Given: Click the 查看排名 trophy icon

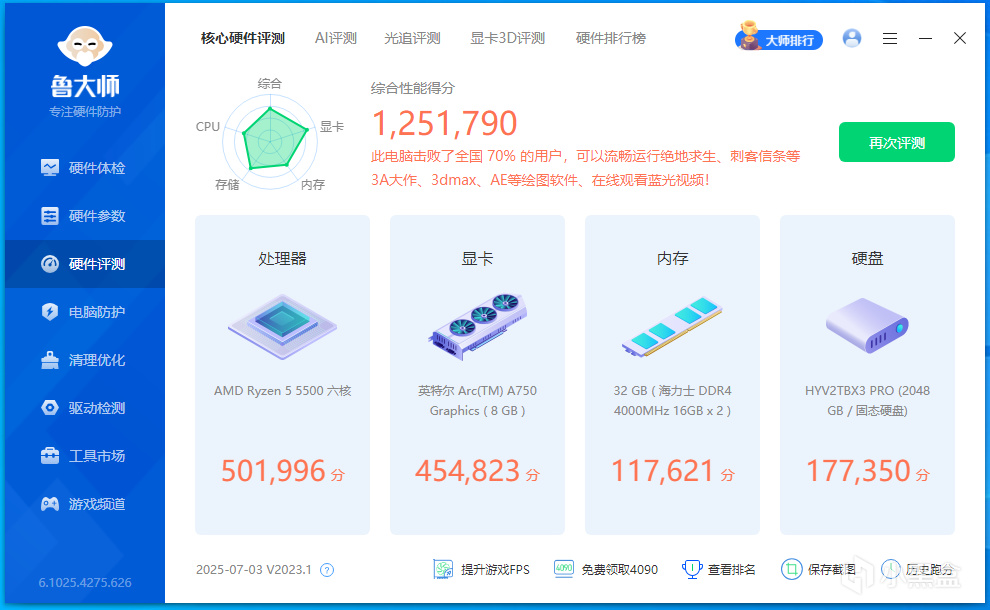Looking at the screenshot, I should tap(692, 570).
